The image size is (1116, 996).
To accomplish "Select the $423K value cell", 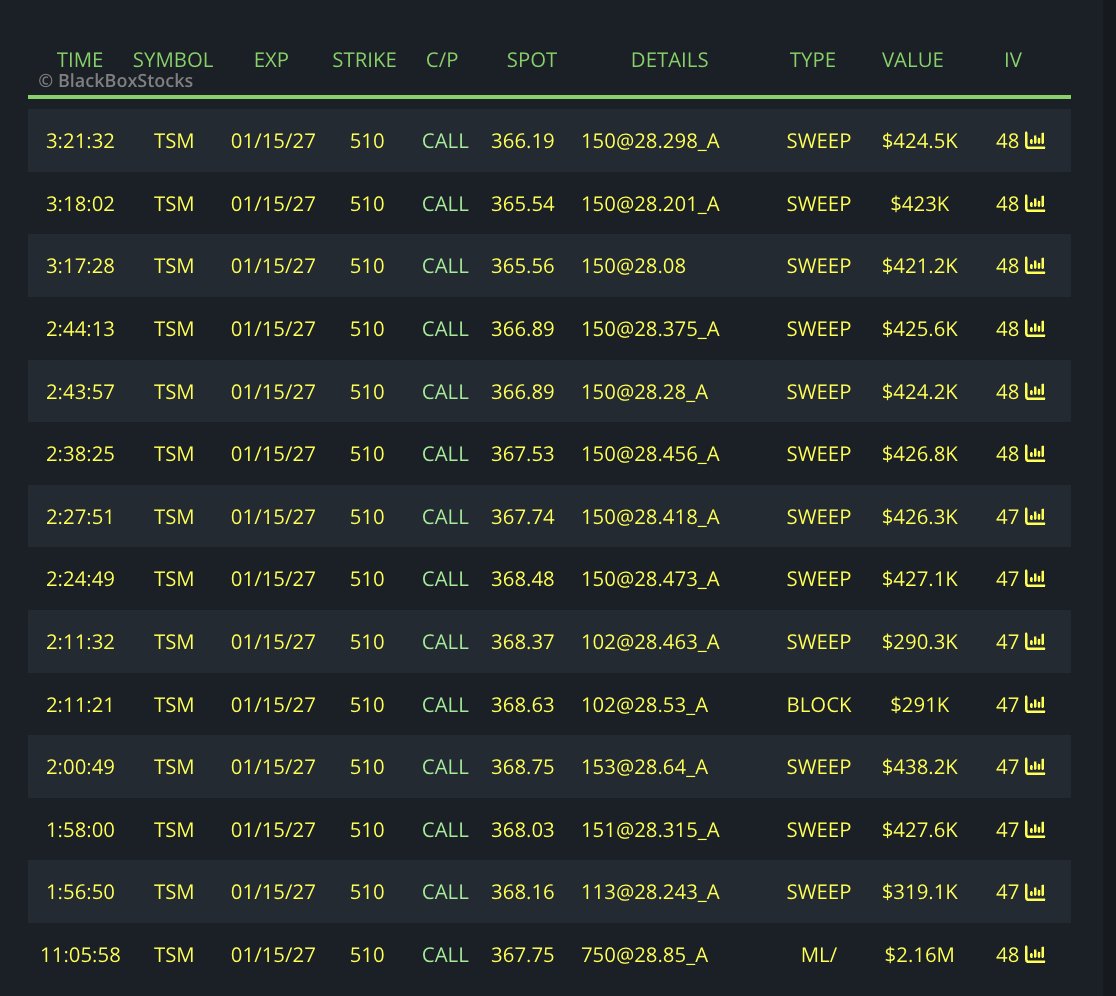I will (920, 204).
